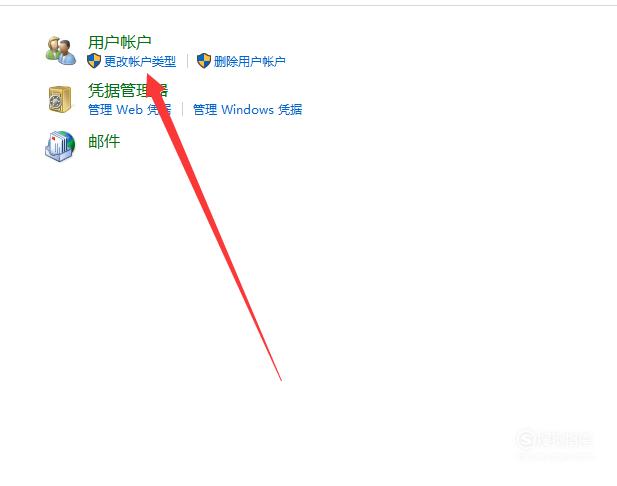Open the 凭据管理器 safe icon
Viewport: 617px width, 486px height.
click(60, 99)
